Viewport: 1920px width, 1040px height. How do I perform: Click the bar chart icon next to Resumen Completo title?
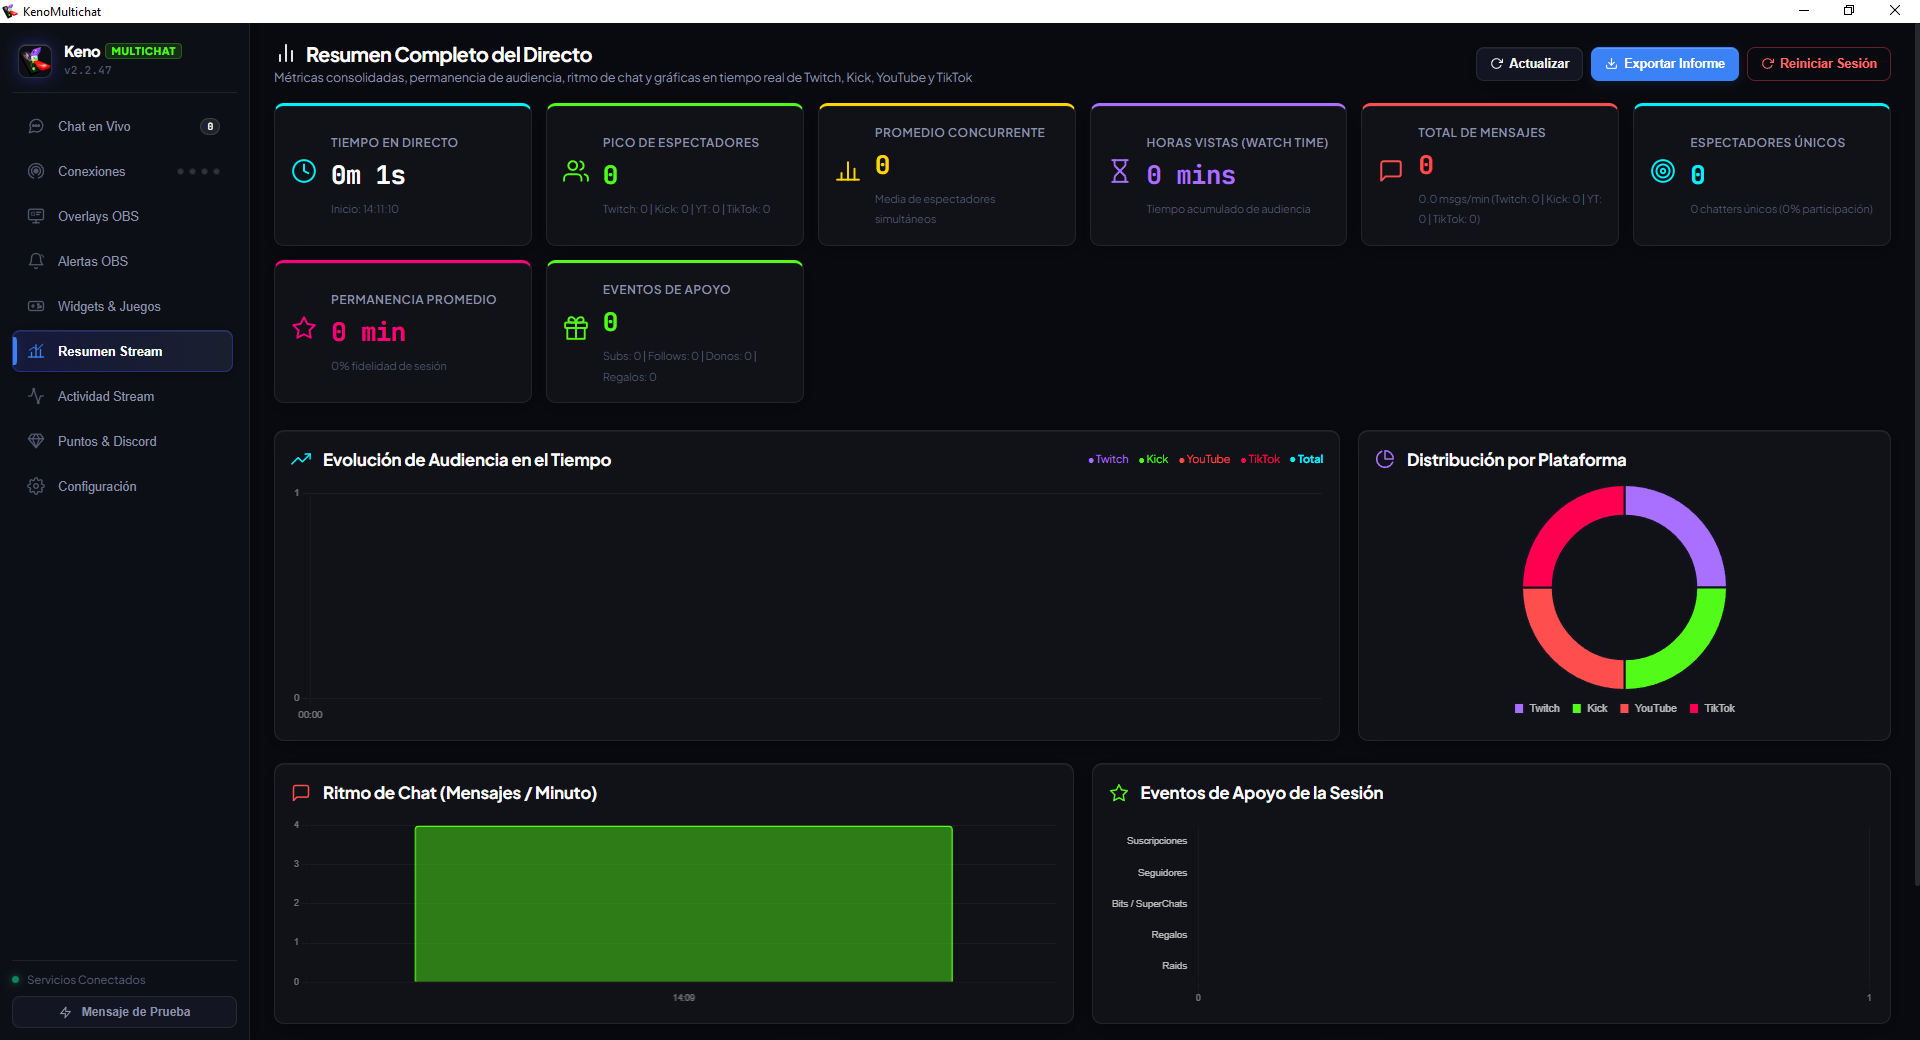click(x=286, y=53)
